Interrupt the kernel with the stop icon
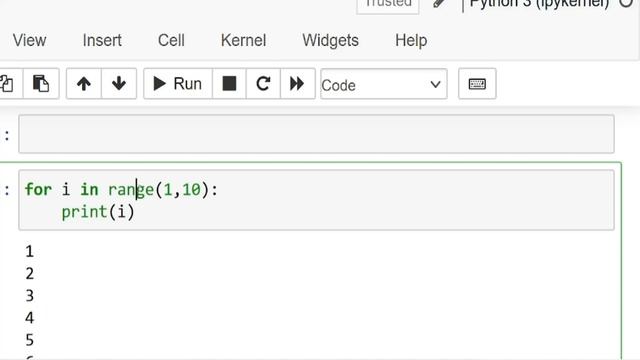Viewport: 640px width, 360px height. (229, 84)
